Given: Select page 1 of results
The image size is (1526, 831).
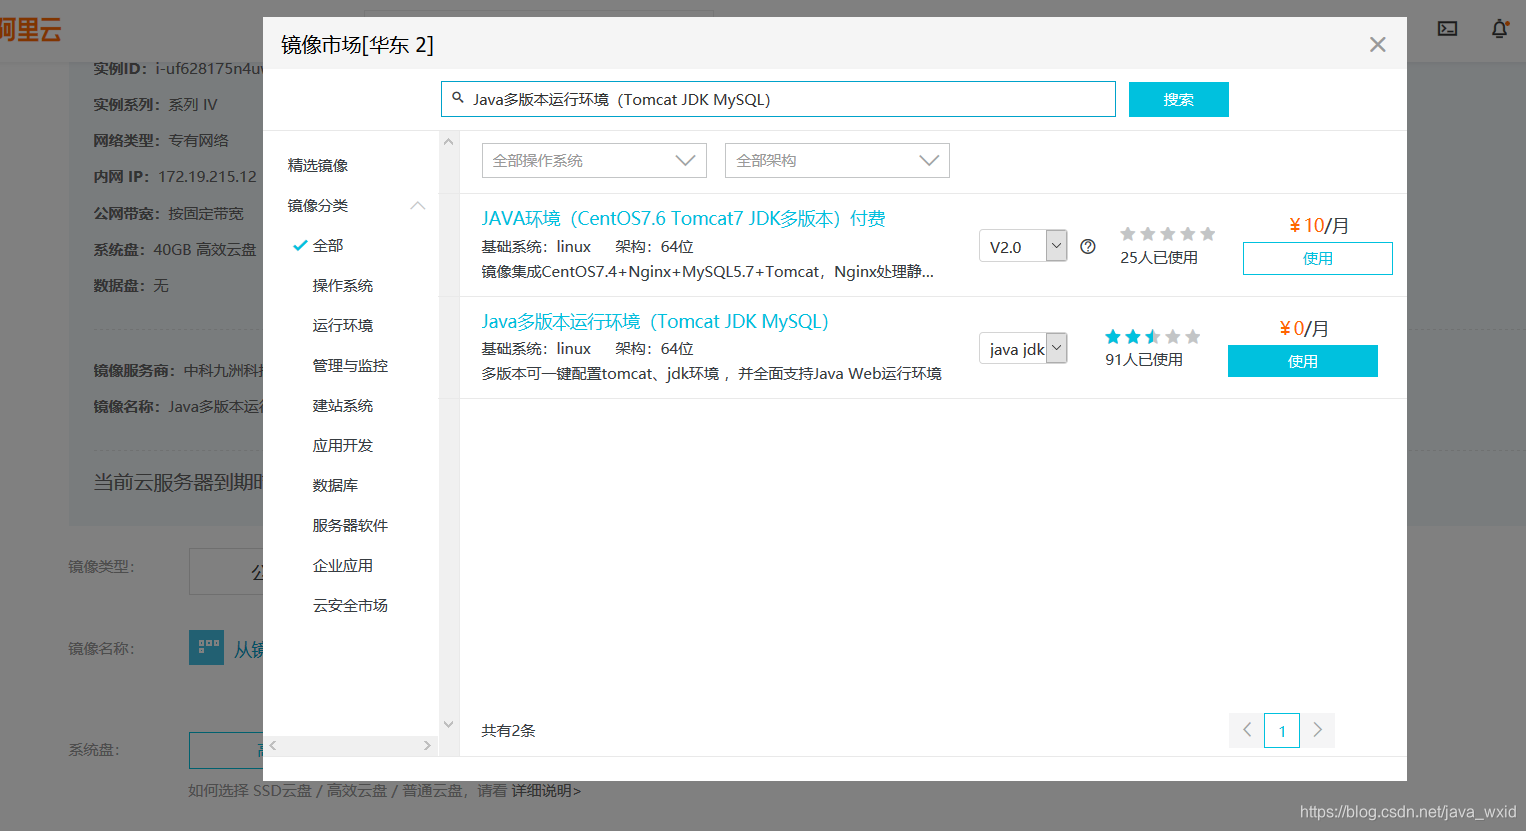Looking at the screenshot, I should click(1282, 730).
